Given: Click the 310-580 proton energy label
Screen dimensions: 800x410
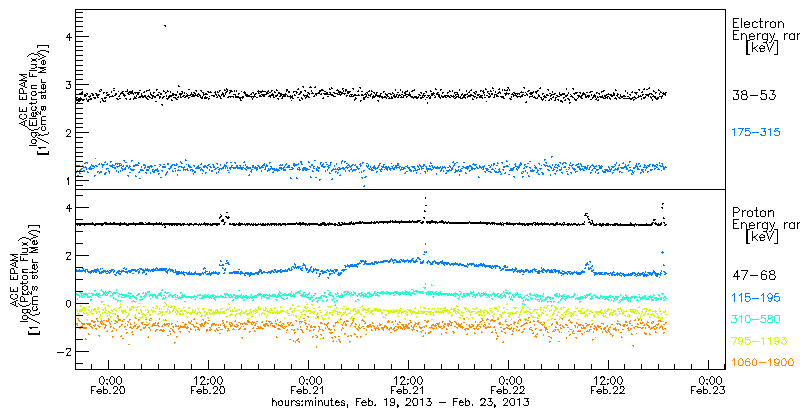Looking at the screenshot, I should pyautogui.click(x=756, y=319).
